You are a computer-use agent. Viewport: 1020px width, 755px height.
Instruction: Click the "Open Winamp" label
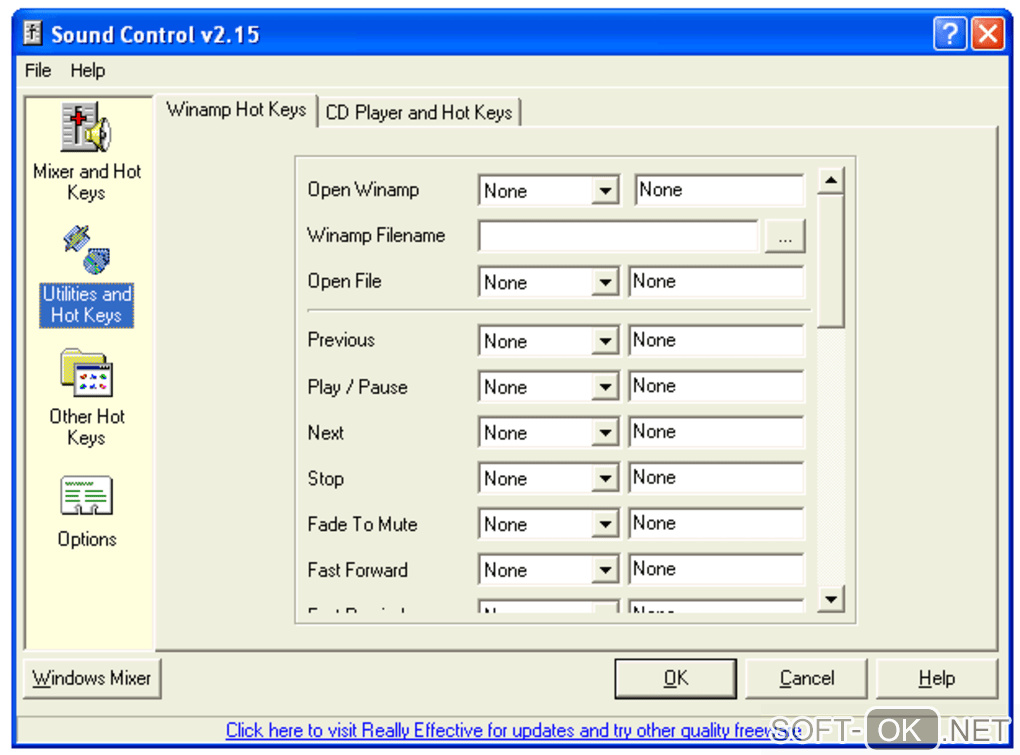(x=363, y=190)
